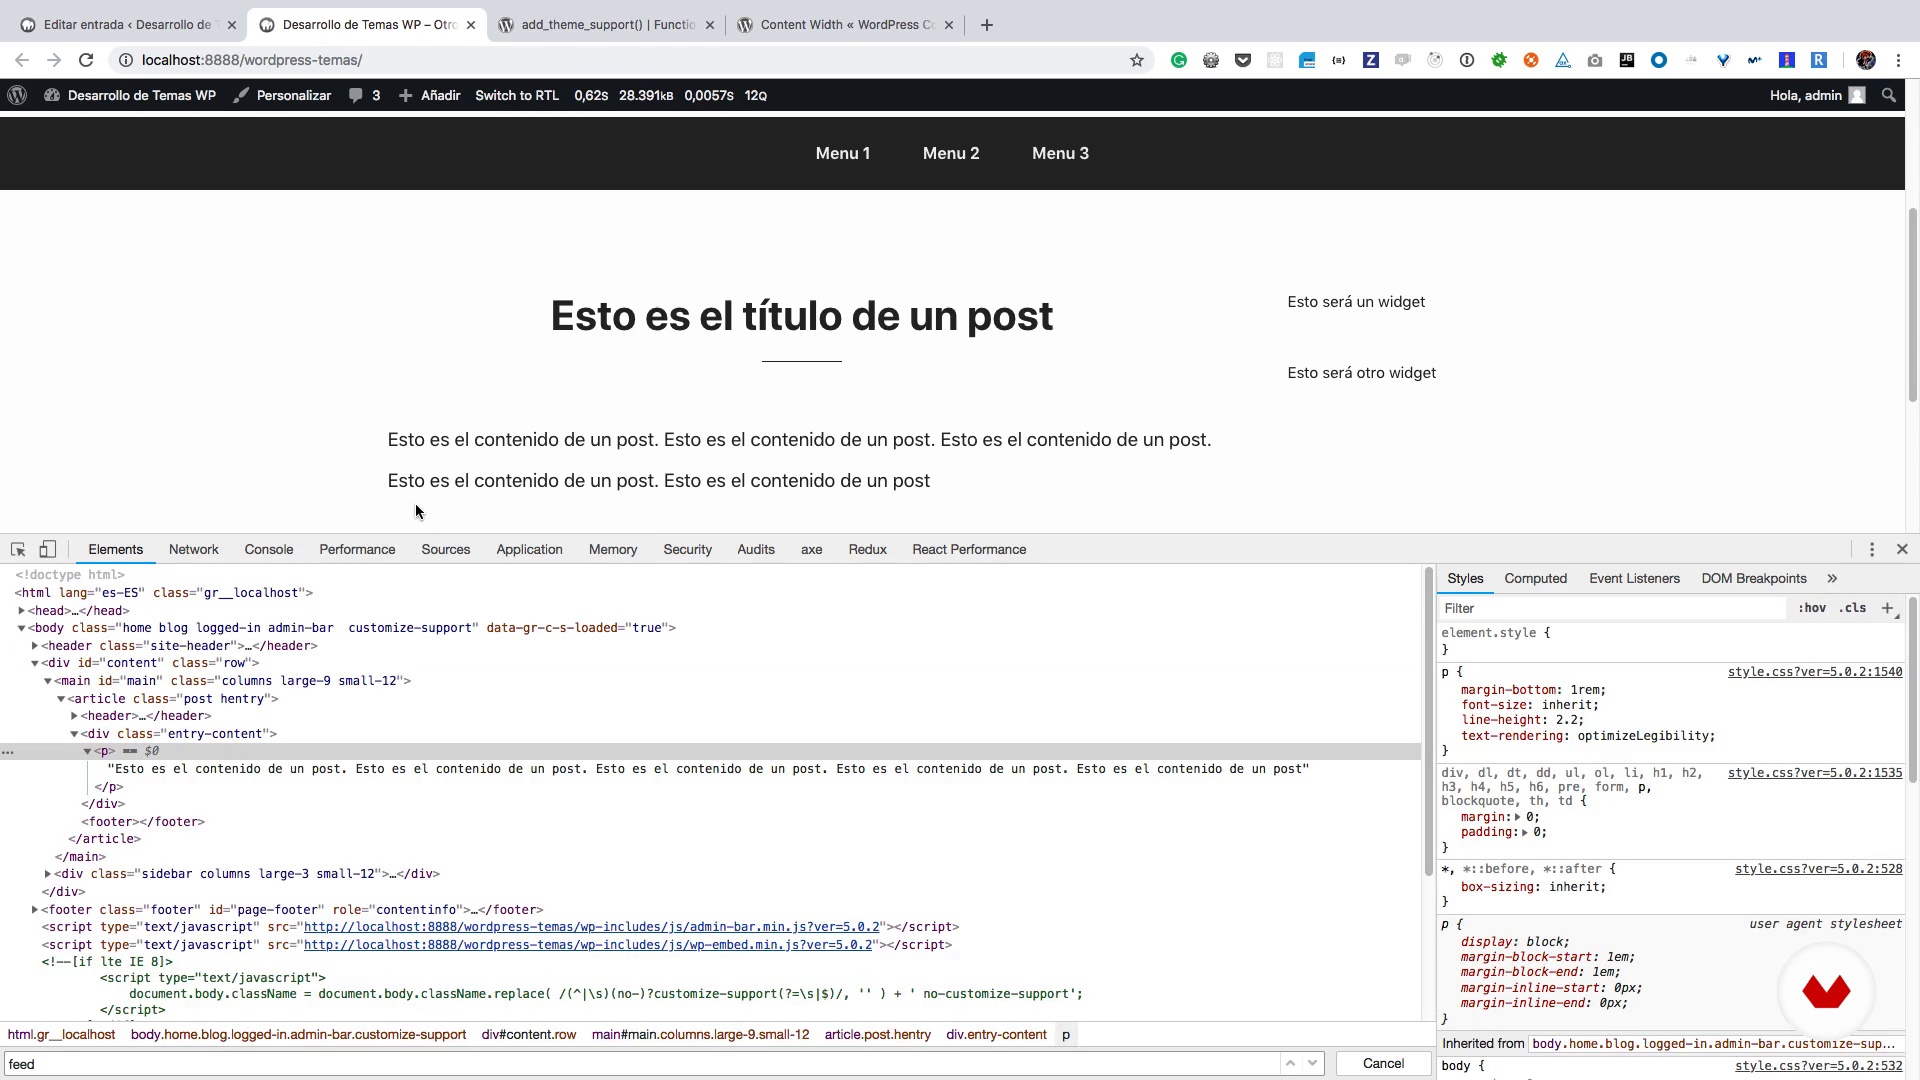Open the axe accessibility extension icon
The width and height of the screenshot is (1920, 1080).
click(x=1563, y=60)
